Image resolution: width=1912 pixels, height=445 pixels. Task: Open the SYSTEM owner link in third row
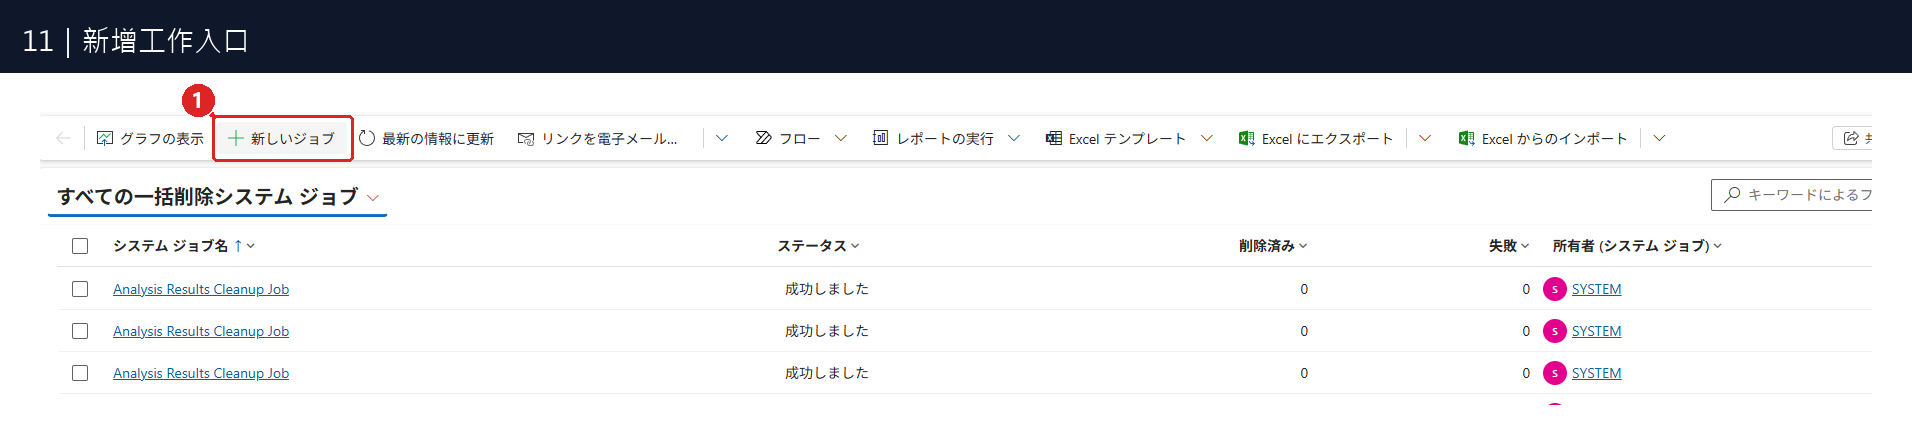point(1596,373)
